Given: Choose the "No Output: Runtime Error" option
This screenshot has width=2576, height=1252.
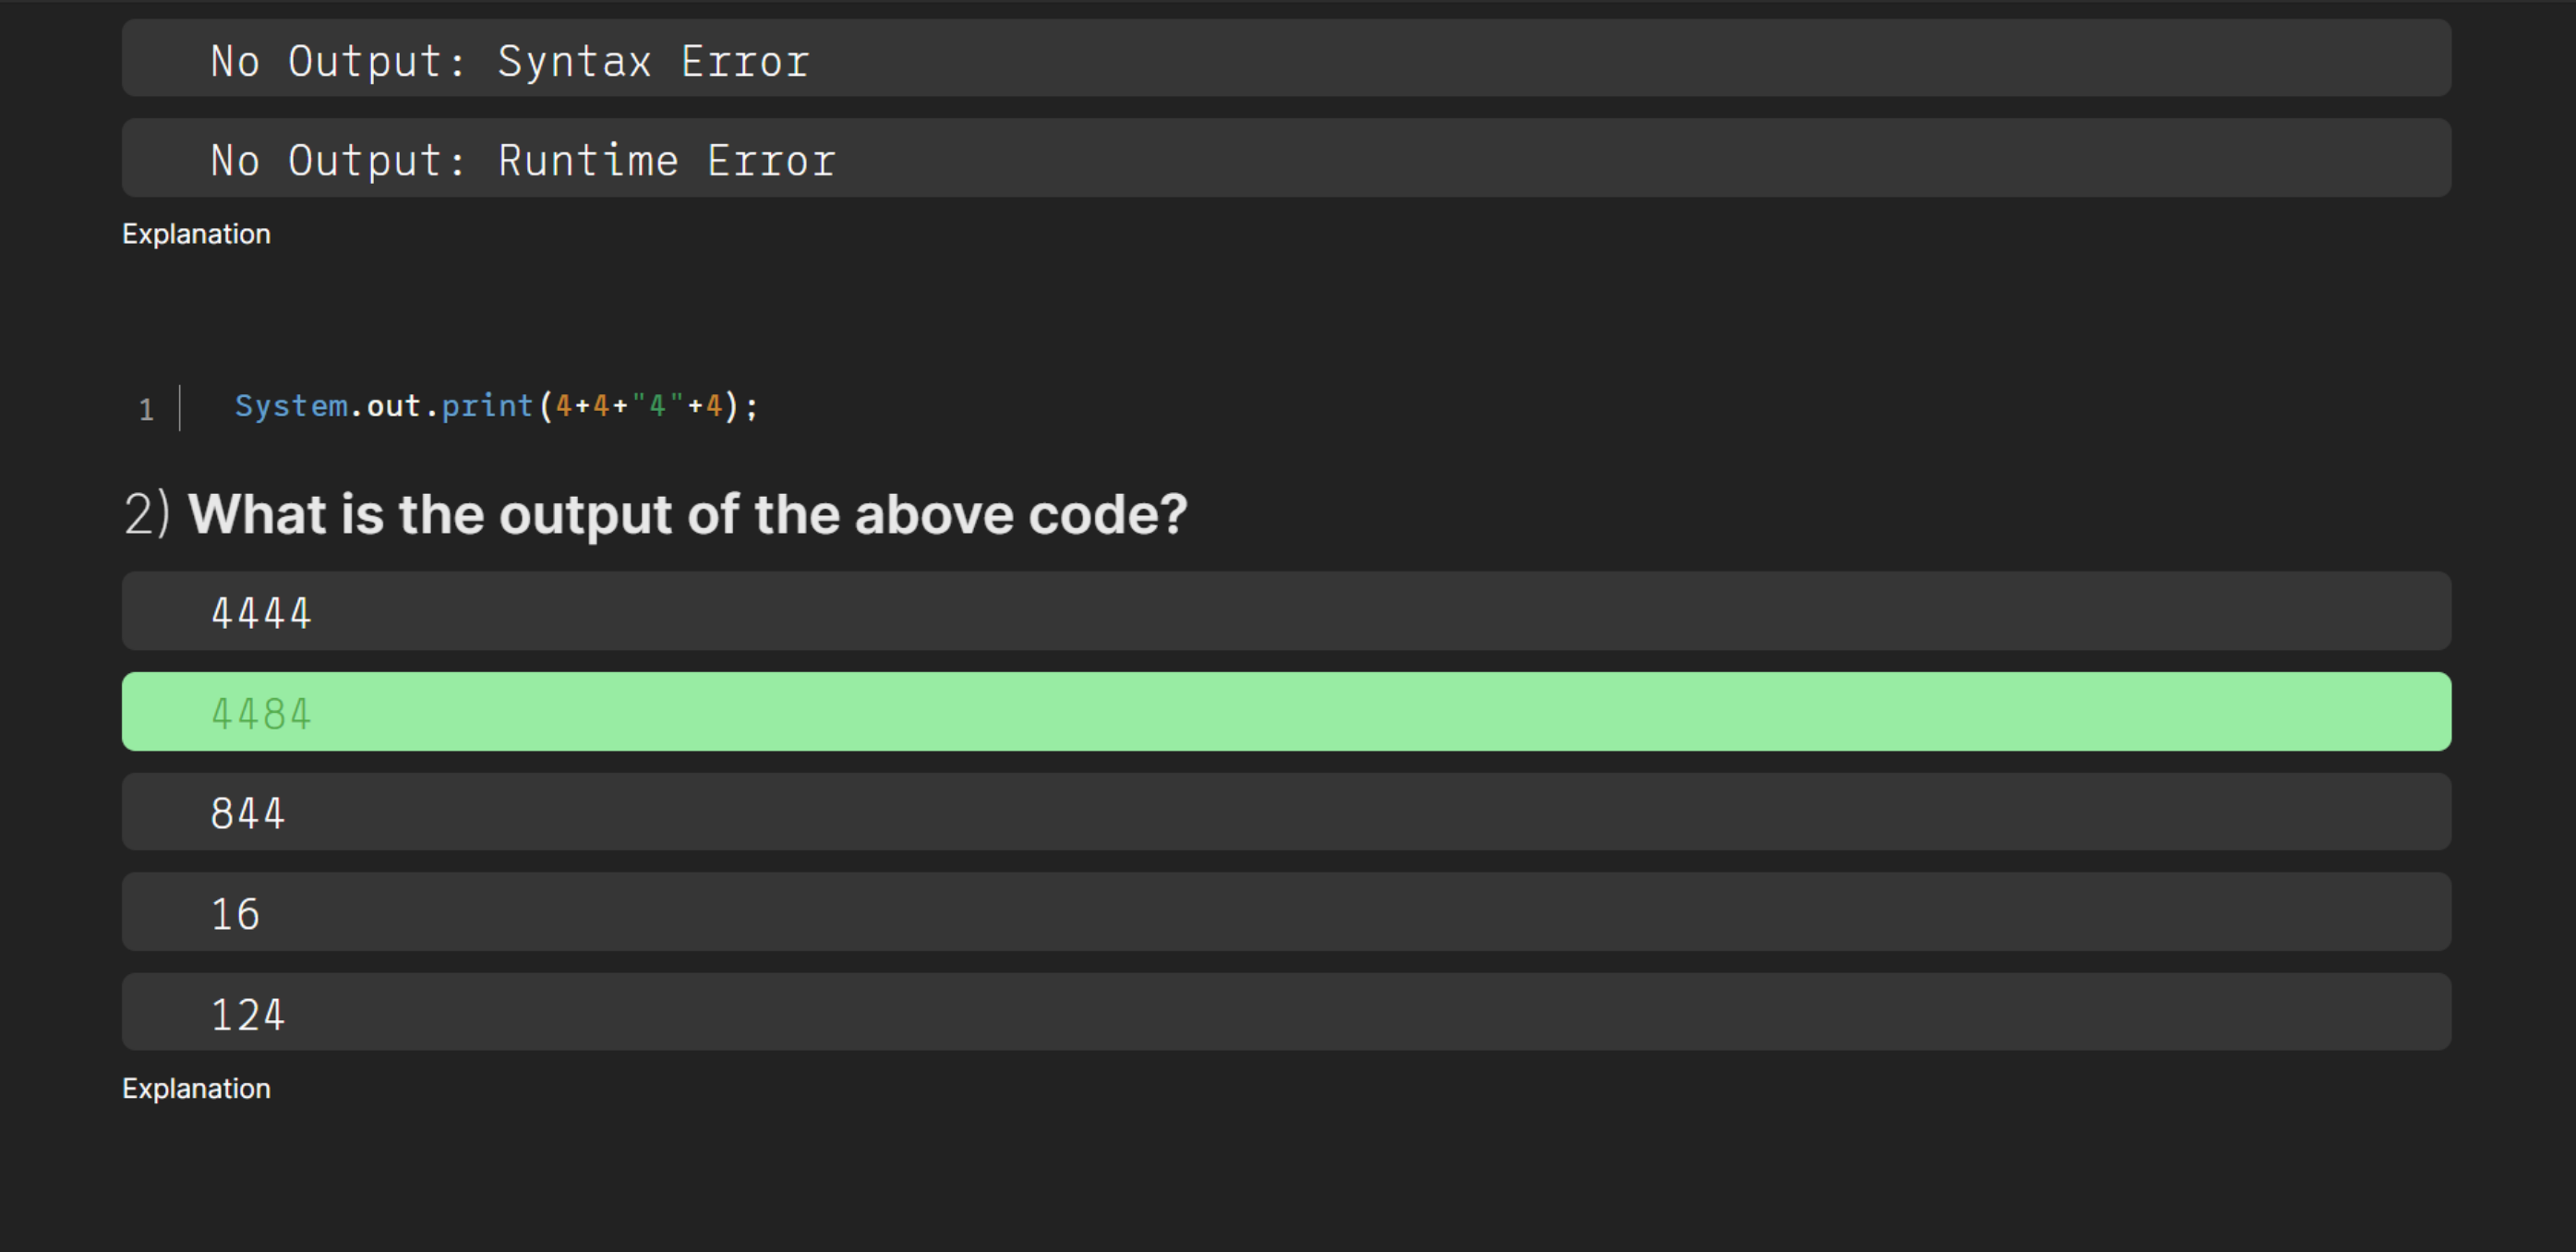Looking at the screenshot, I should [x=1286, y=159].
